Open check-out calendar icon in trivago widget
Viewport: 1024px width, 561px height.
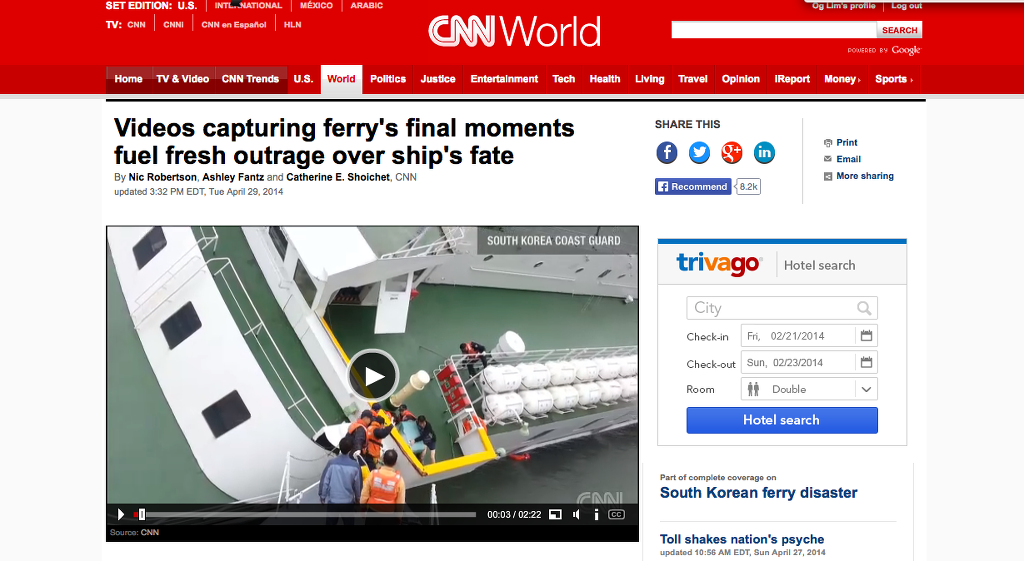[x=866, y=362]
